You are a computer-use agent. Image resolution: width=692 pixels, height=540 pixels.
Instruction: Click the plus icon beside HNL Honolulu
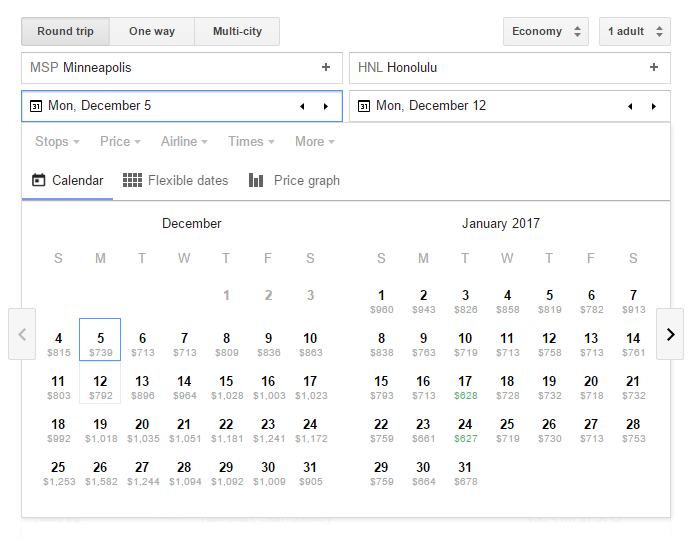[x=653, y=68]
